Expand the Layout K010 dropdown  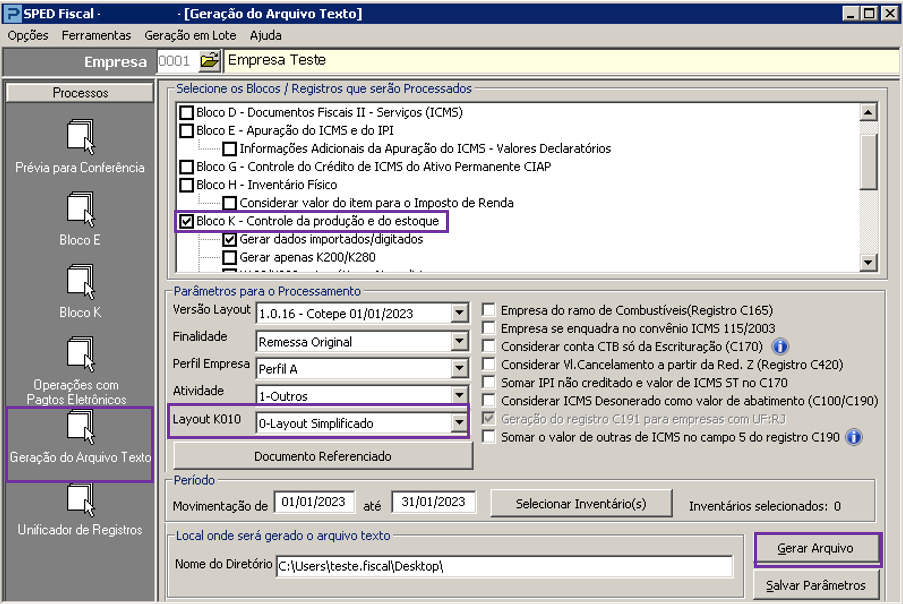(459, 423)
